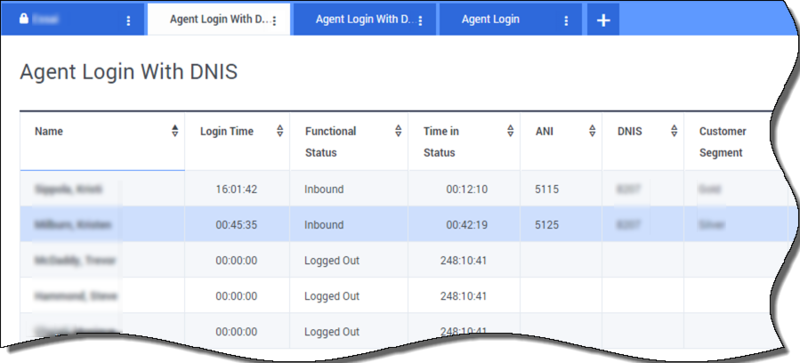This screenshot has width=800, height=363.
Task: Toggle the sort order for Time in Status
Action: 510,131
